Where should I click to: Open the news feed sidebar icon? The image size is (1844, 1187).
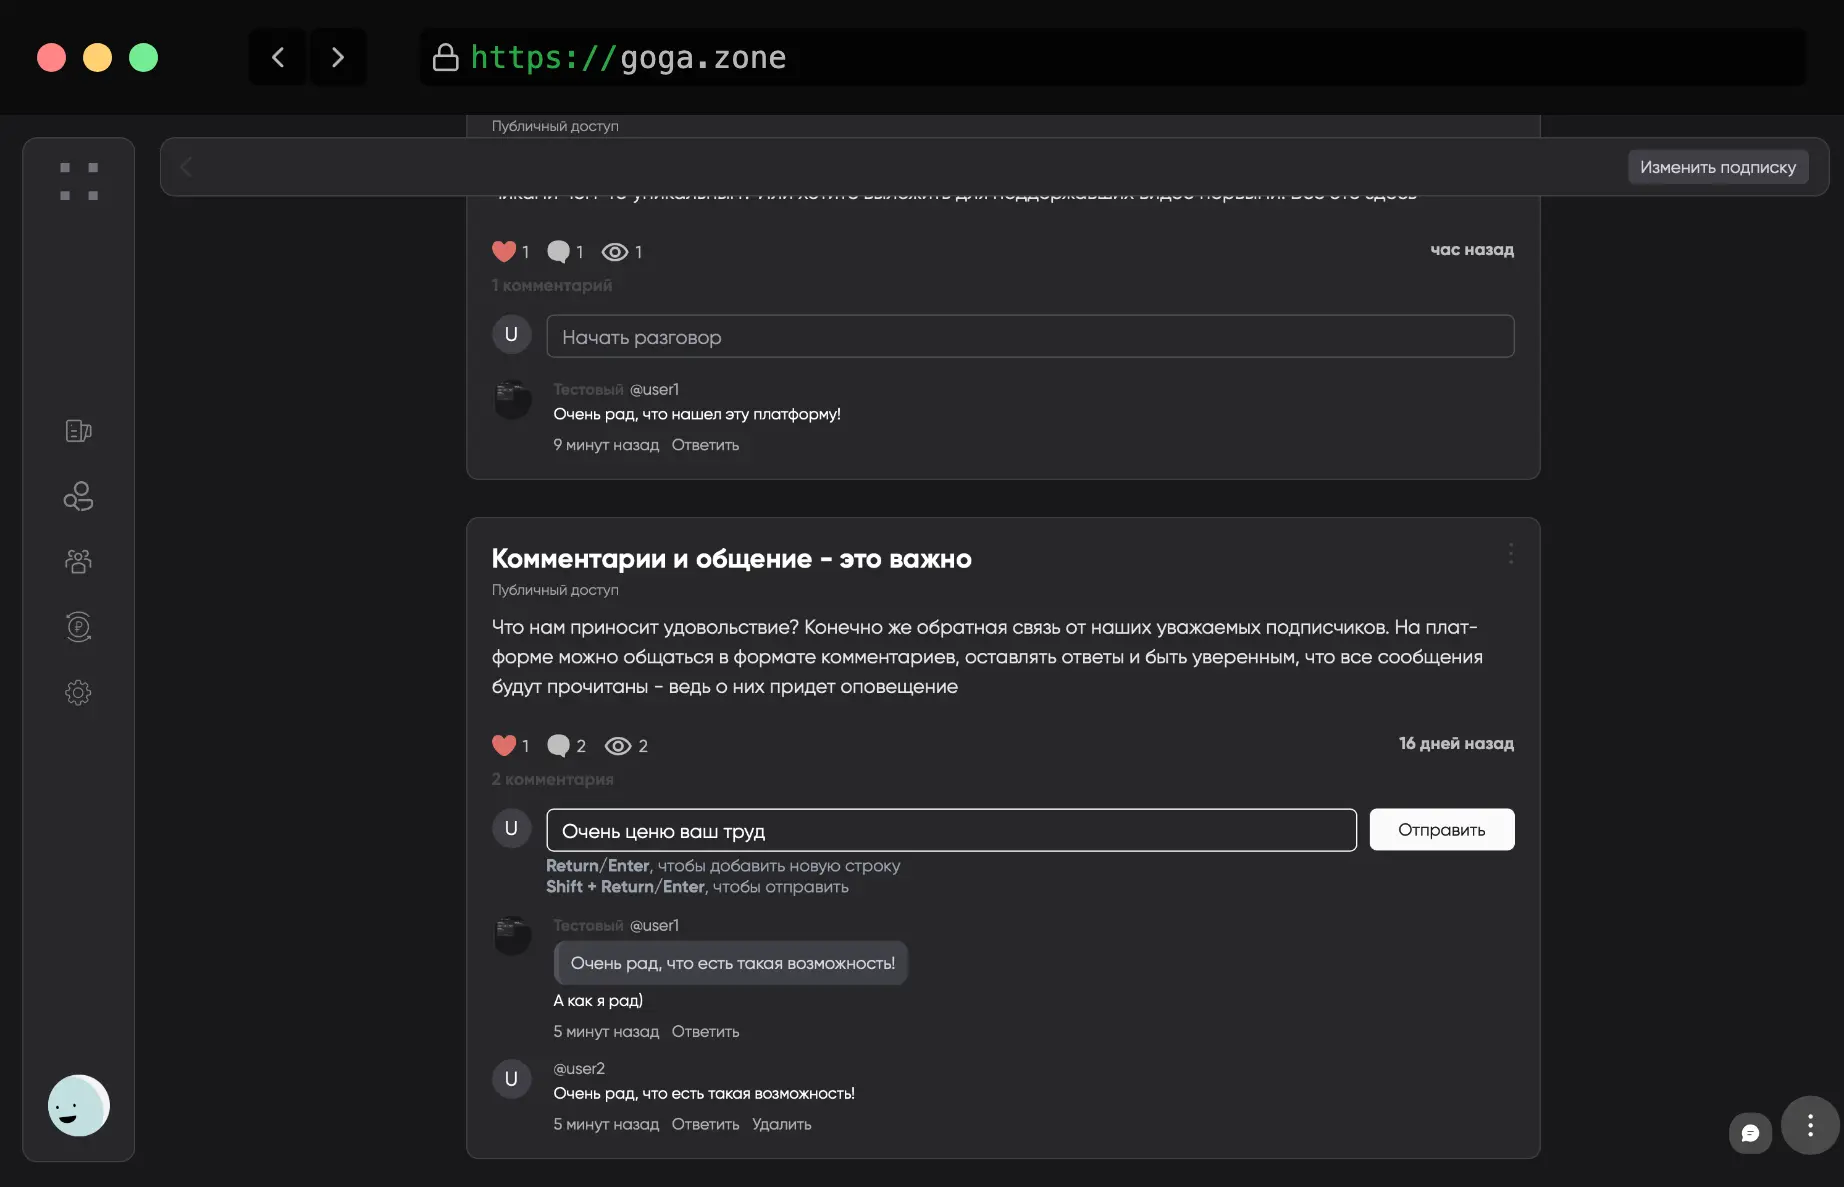click(78, 431)
